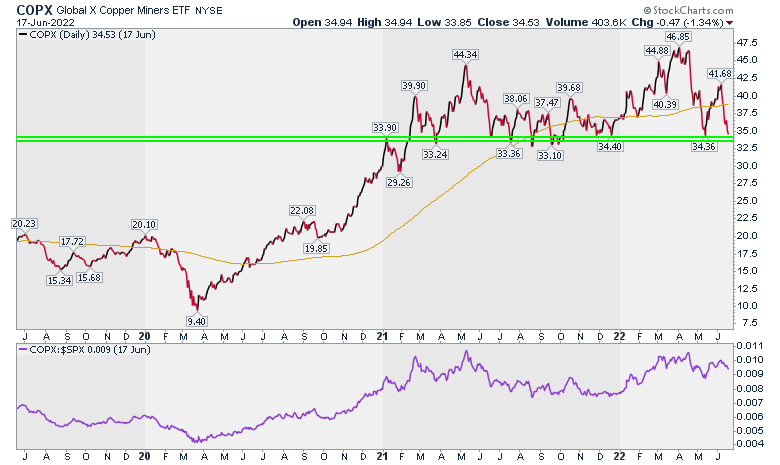
Task: Click the 46.85 peak price label
Action: (x=679, y=37)
